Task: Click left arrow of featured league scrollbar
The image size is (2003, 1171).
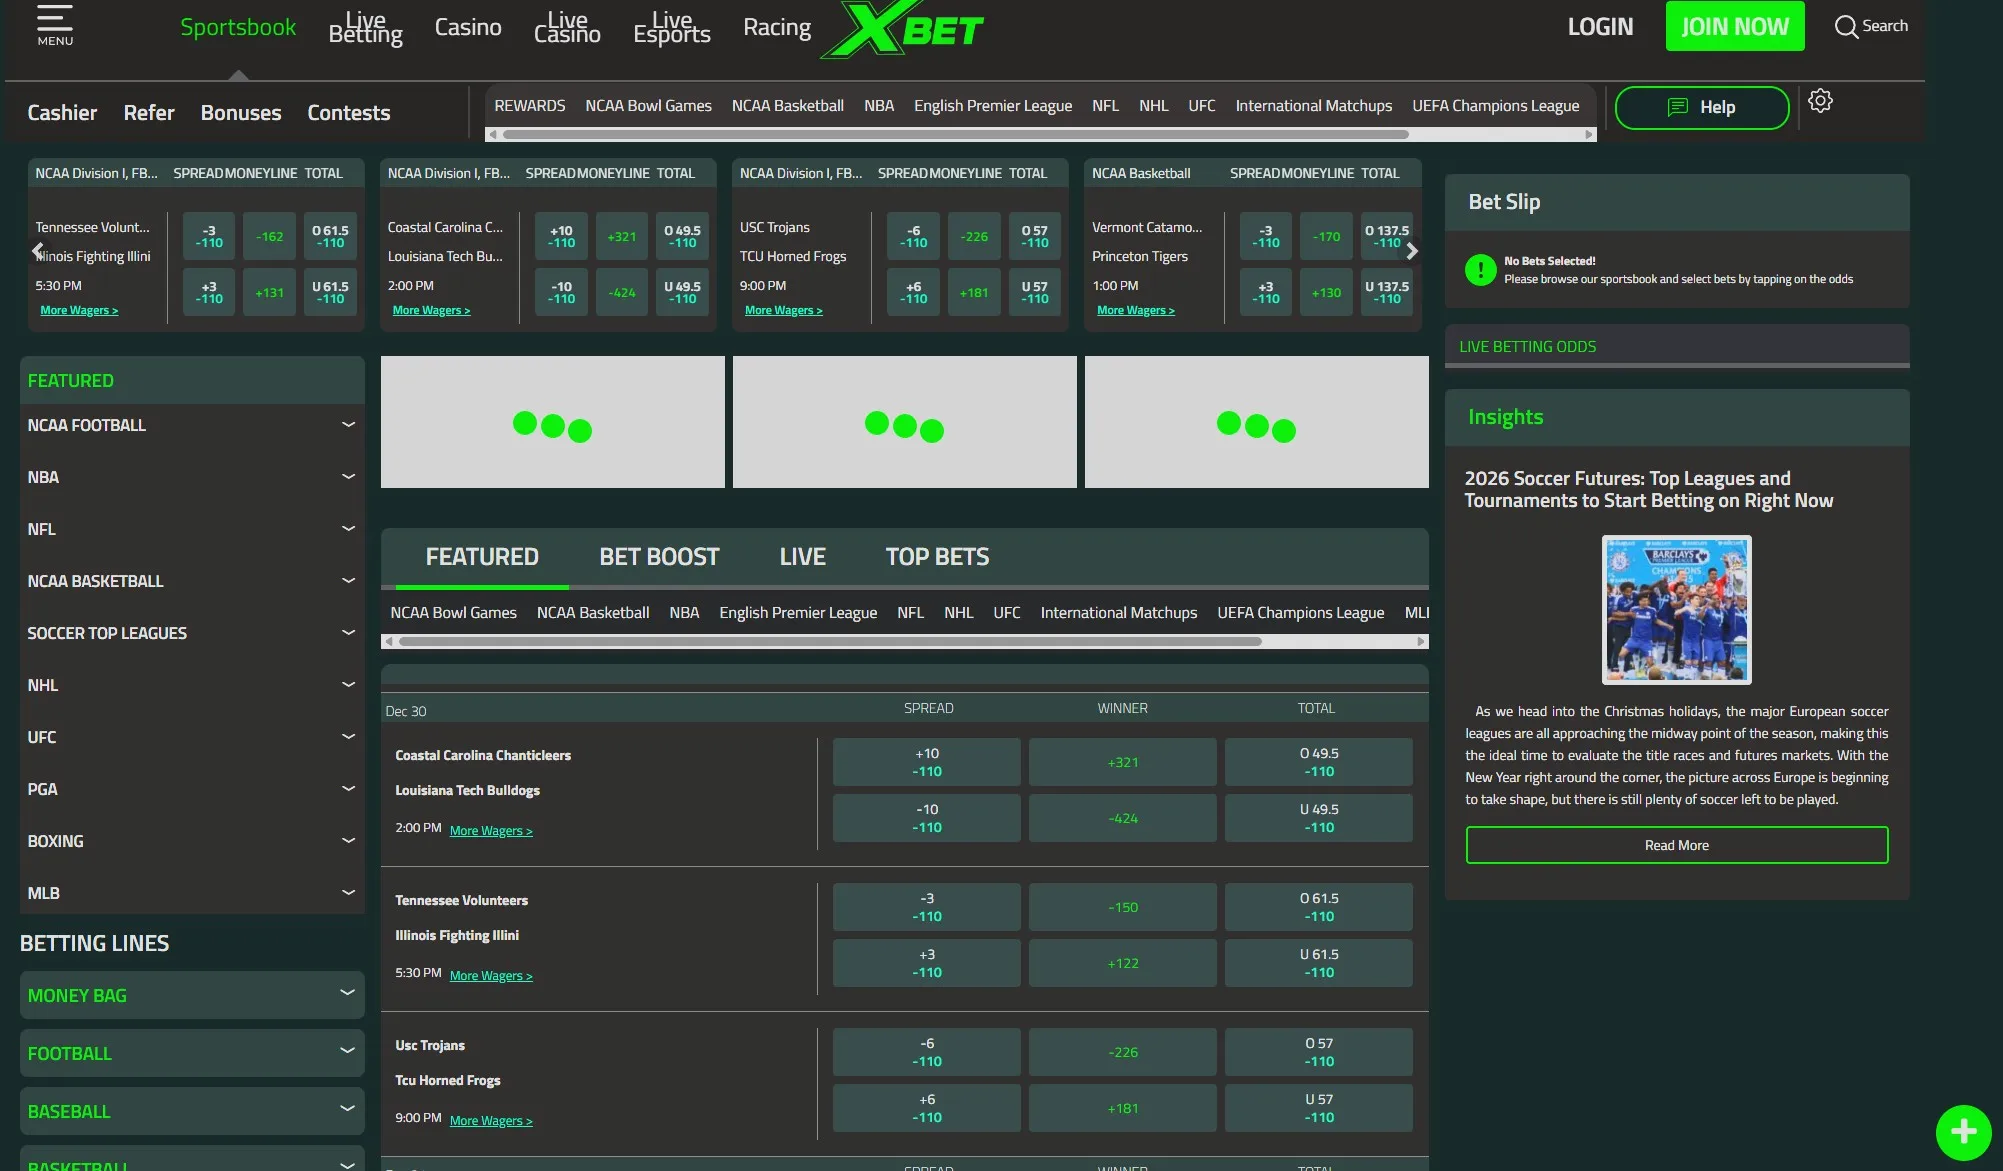Action: pyautogui.click(x=388, y=642)
